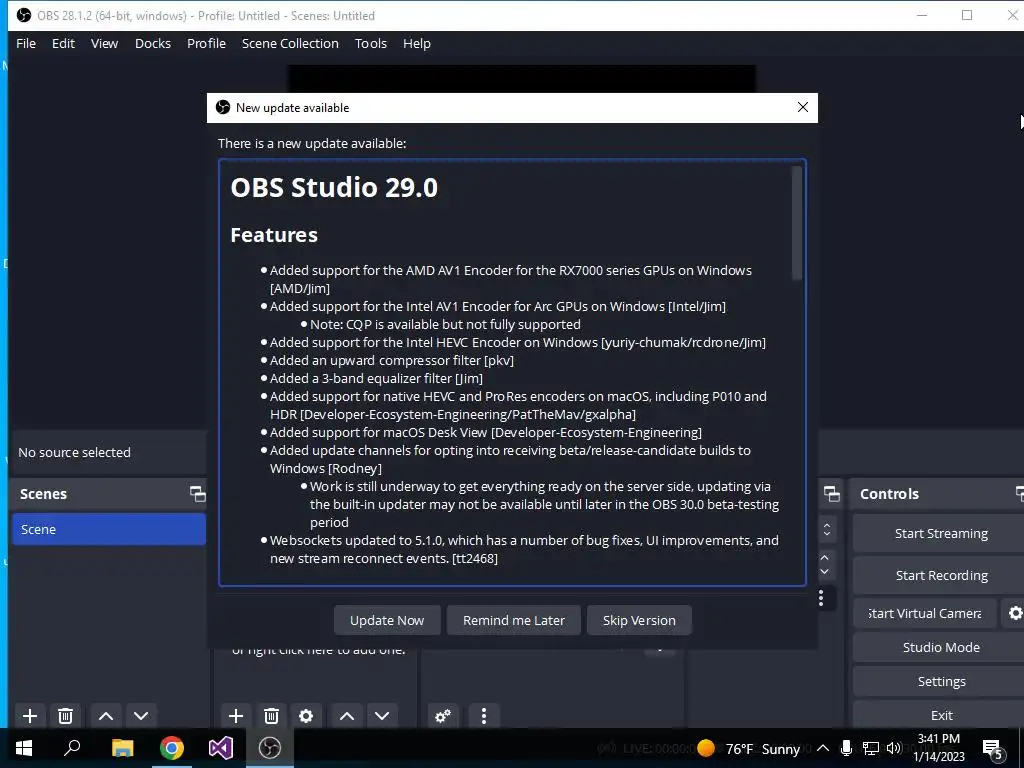Decrease transition duration with the spin box down arrow

pos(825,571)
